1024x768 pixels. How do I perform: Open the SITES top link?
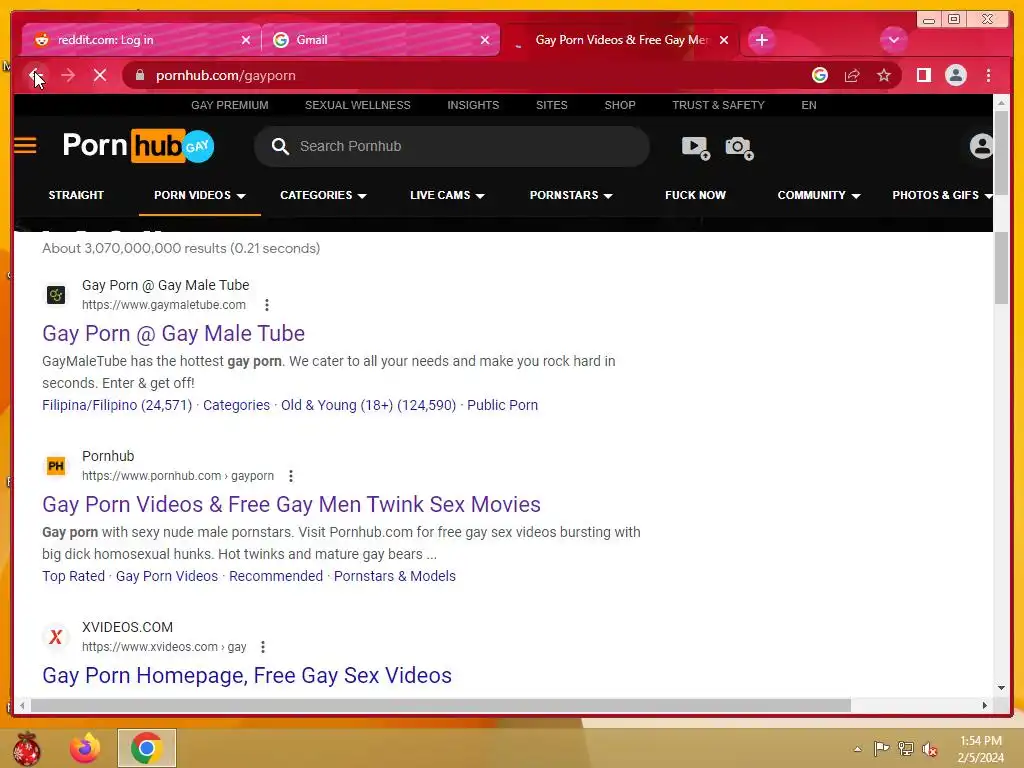point(552,105)
